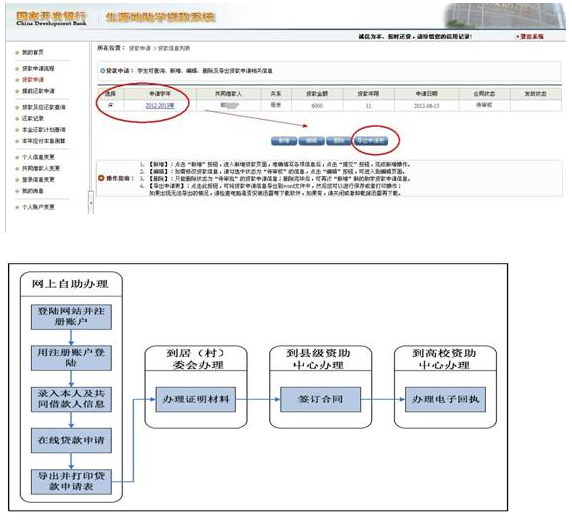Click the 删除 button
572x524 pixels.
pyautogui.click(x=339, y=141)
